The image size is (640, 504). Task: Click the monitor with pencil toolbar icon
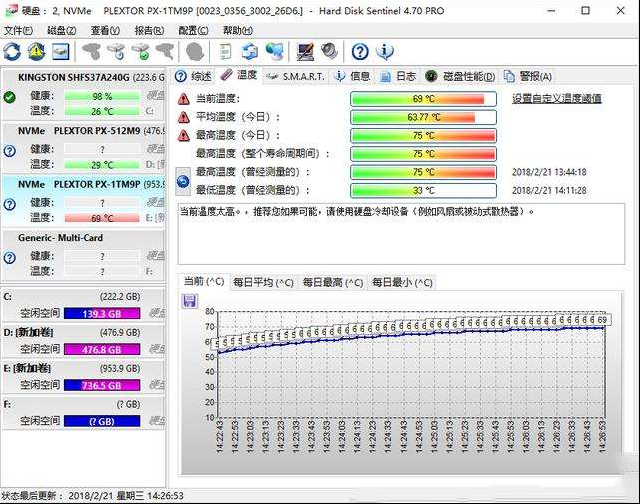click(305, 52)
